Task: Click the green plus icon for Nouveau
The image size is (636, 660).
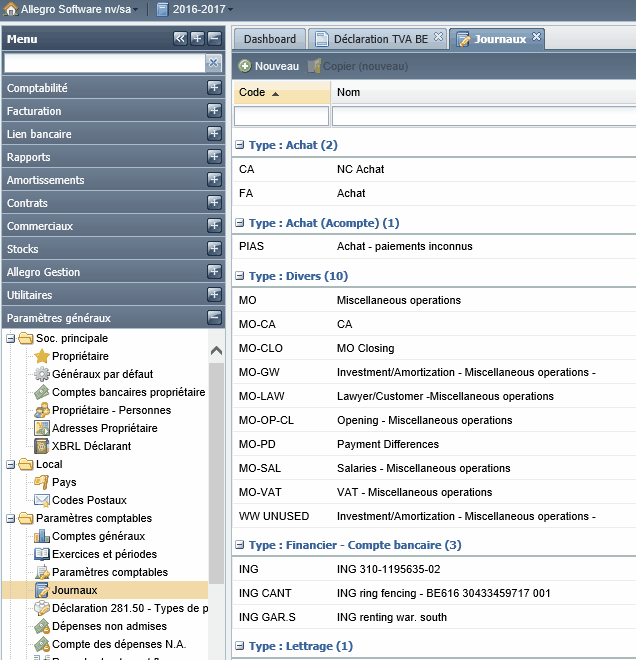Action: (x=245, y=66)
